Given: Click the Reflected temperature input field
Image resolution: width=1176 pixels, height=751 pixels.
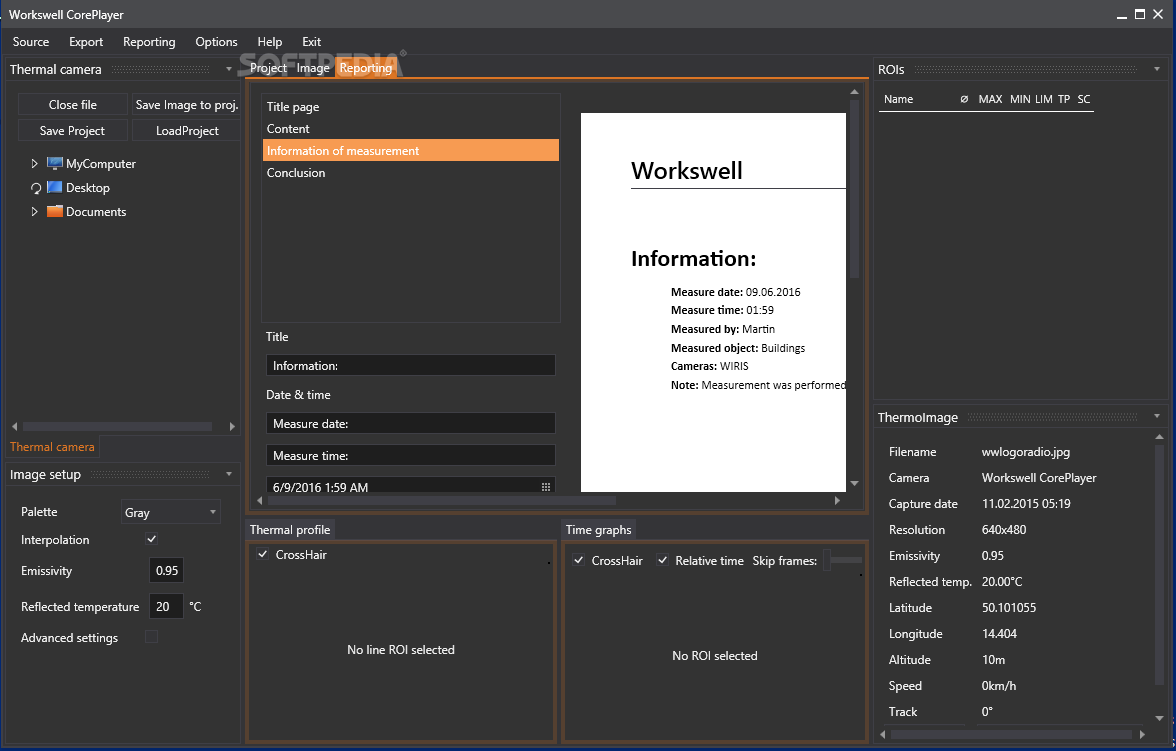Looking at the screenshot, I should pos(166,606).
